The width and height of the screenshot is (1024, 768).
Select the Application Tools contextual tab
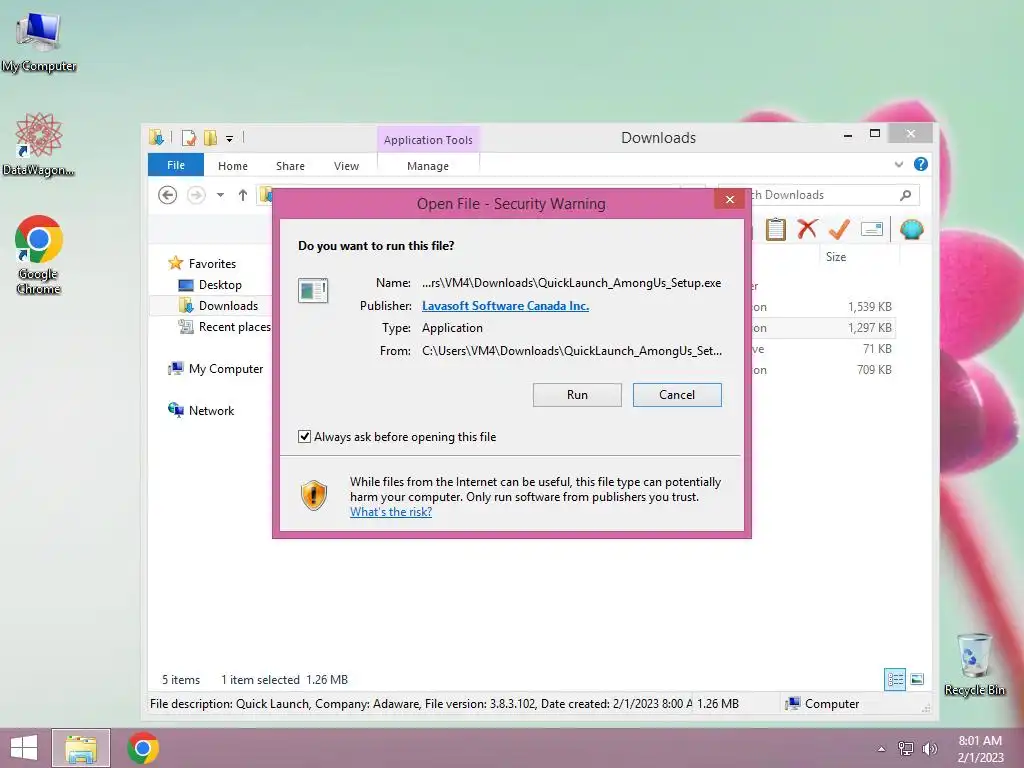tap(428, 140)
